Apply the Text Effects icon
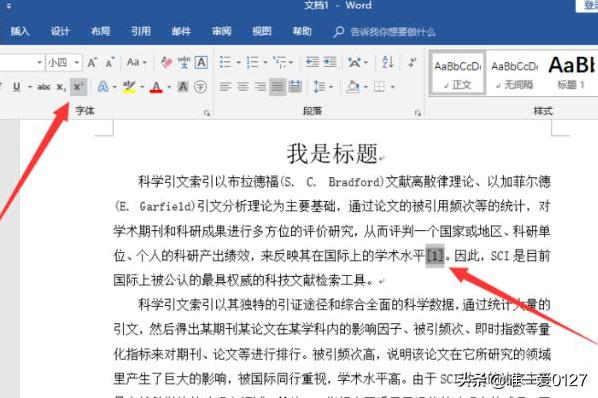Image resolution: width=598 pixels, height=398 pixels. 103,87
